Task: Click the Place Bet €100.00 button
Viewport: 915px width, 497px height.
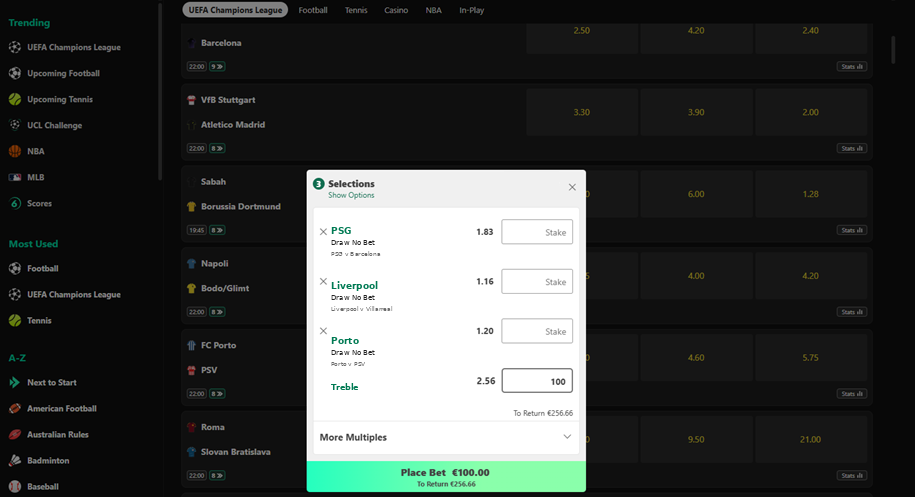Action: tap(446, 477)
